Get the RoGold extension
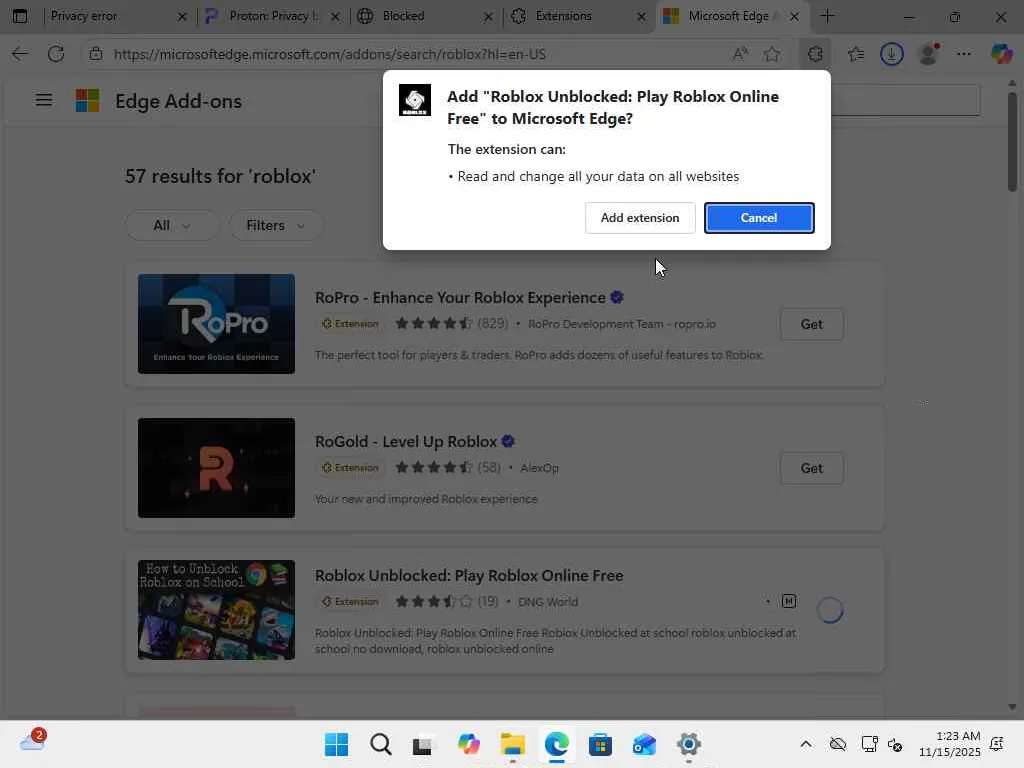The image size is (1024, 768). [811, 468]
